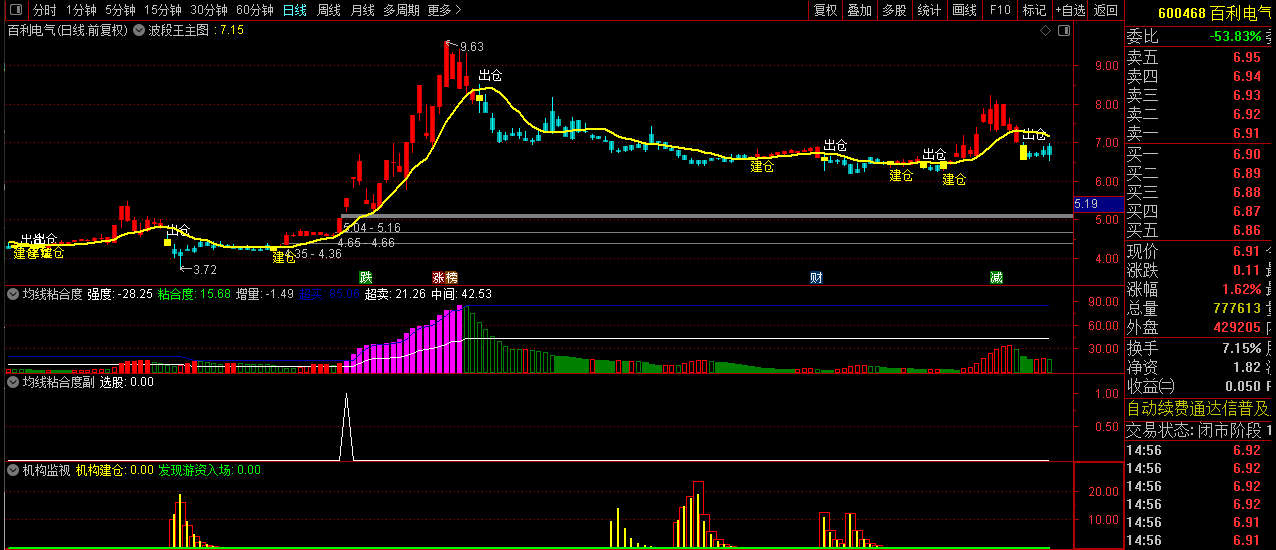The height and width of the screenshot is (550, 1276).
Task: Add stock with +自选 button
Action: [x=1069, y=10]
